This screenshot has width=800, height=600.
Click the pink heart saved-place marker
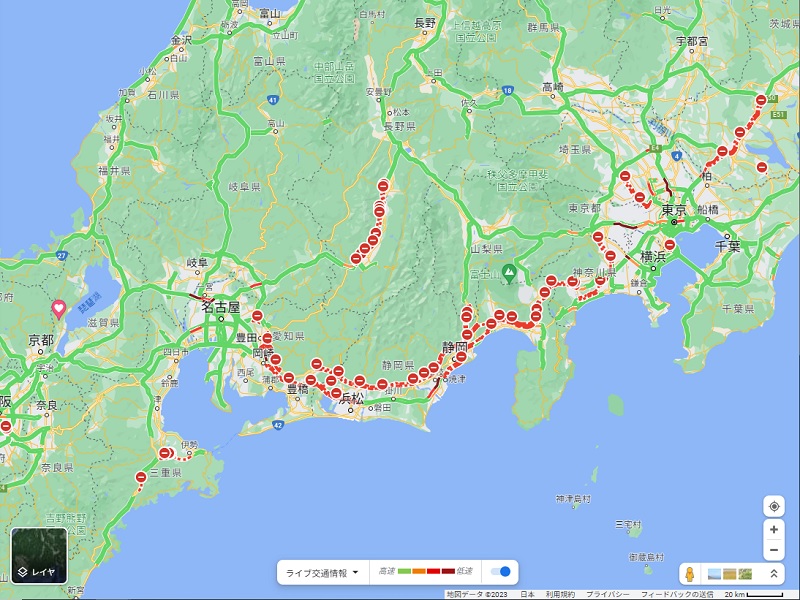point(59,309)
